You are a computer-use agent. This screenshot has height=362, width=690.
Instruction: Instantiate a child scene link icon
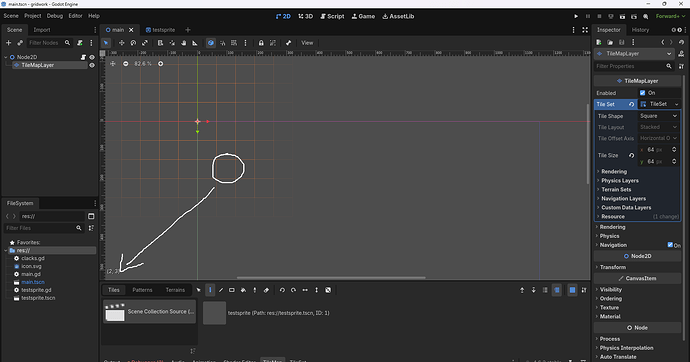pos(20,43)
